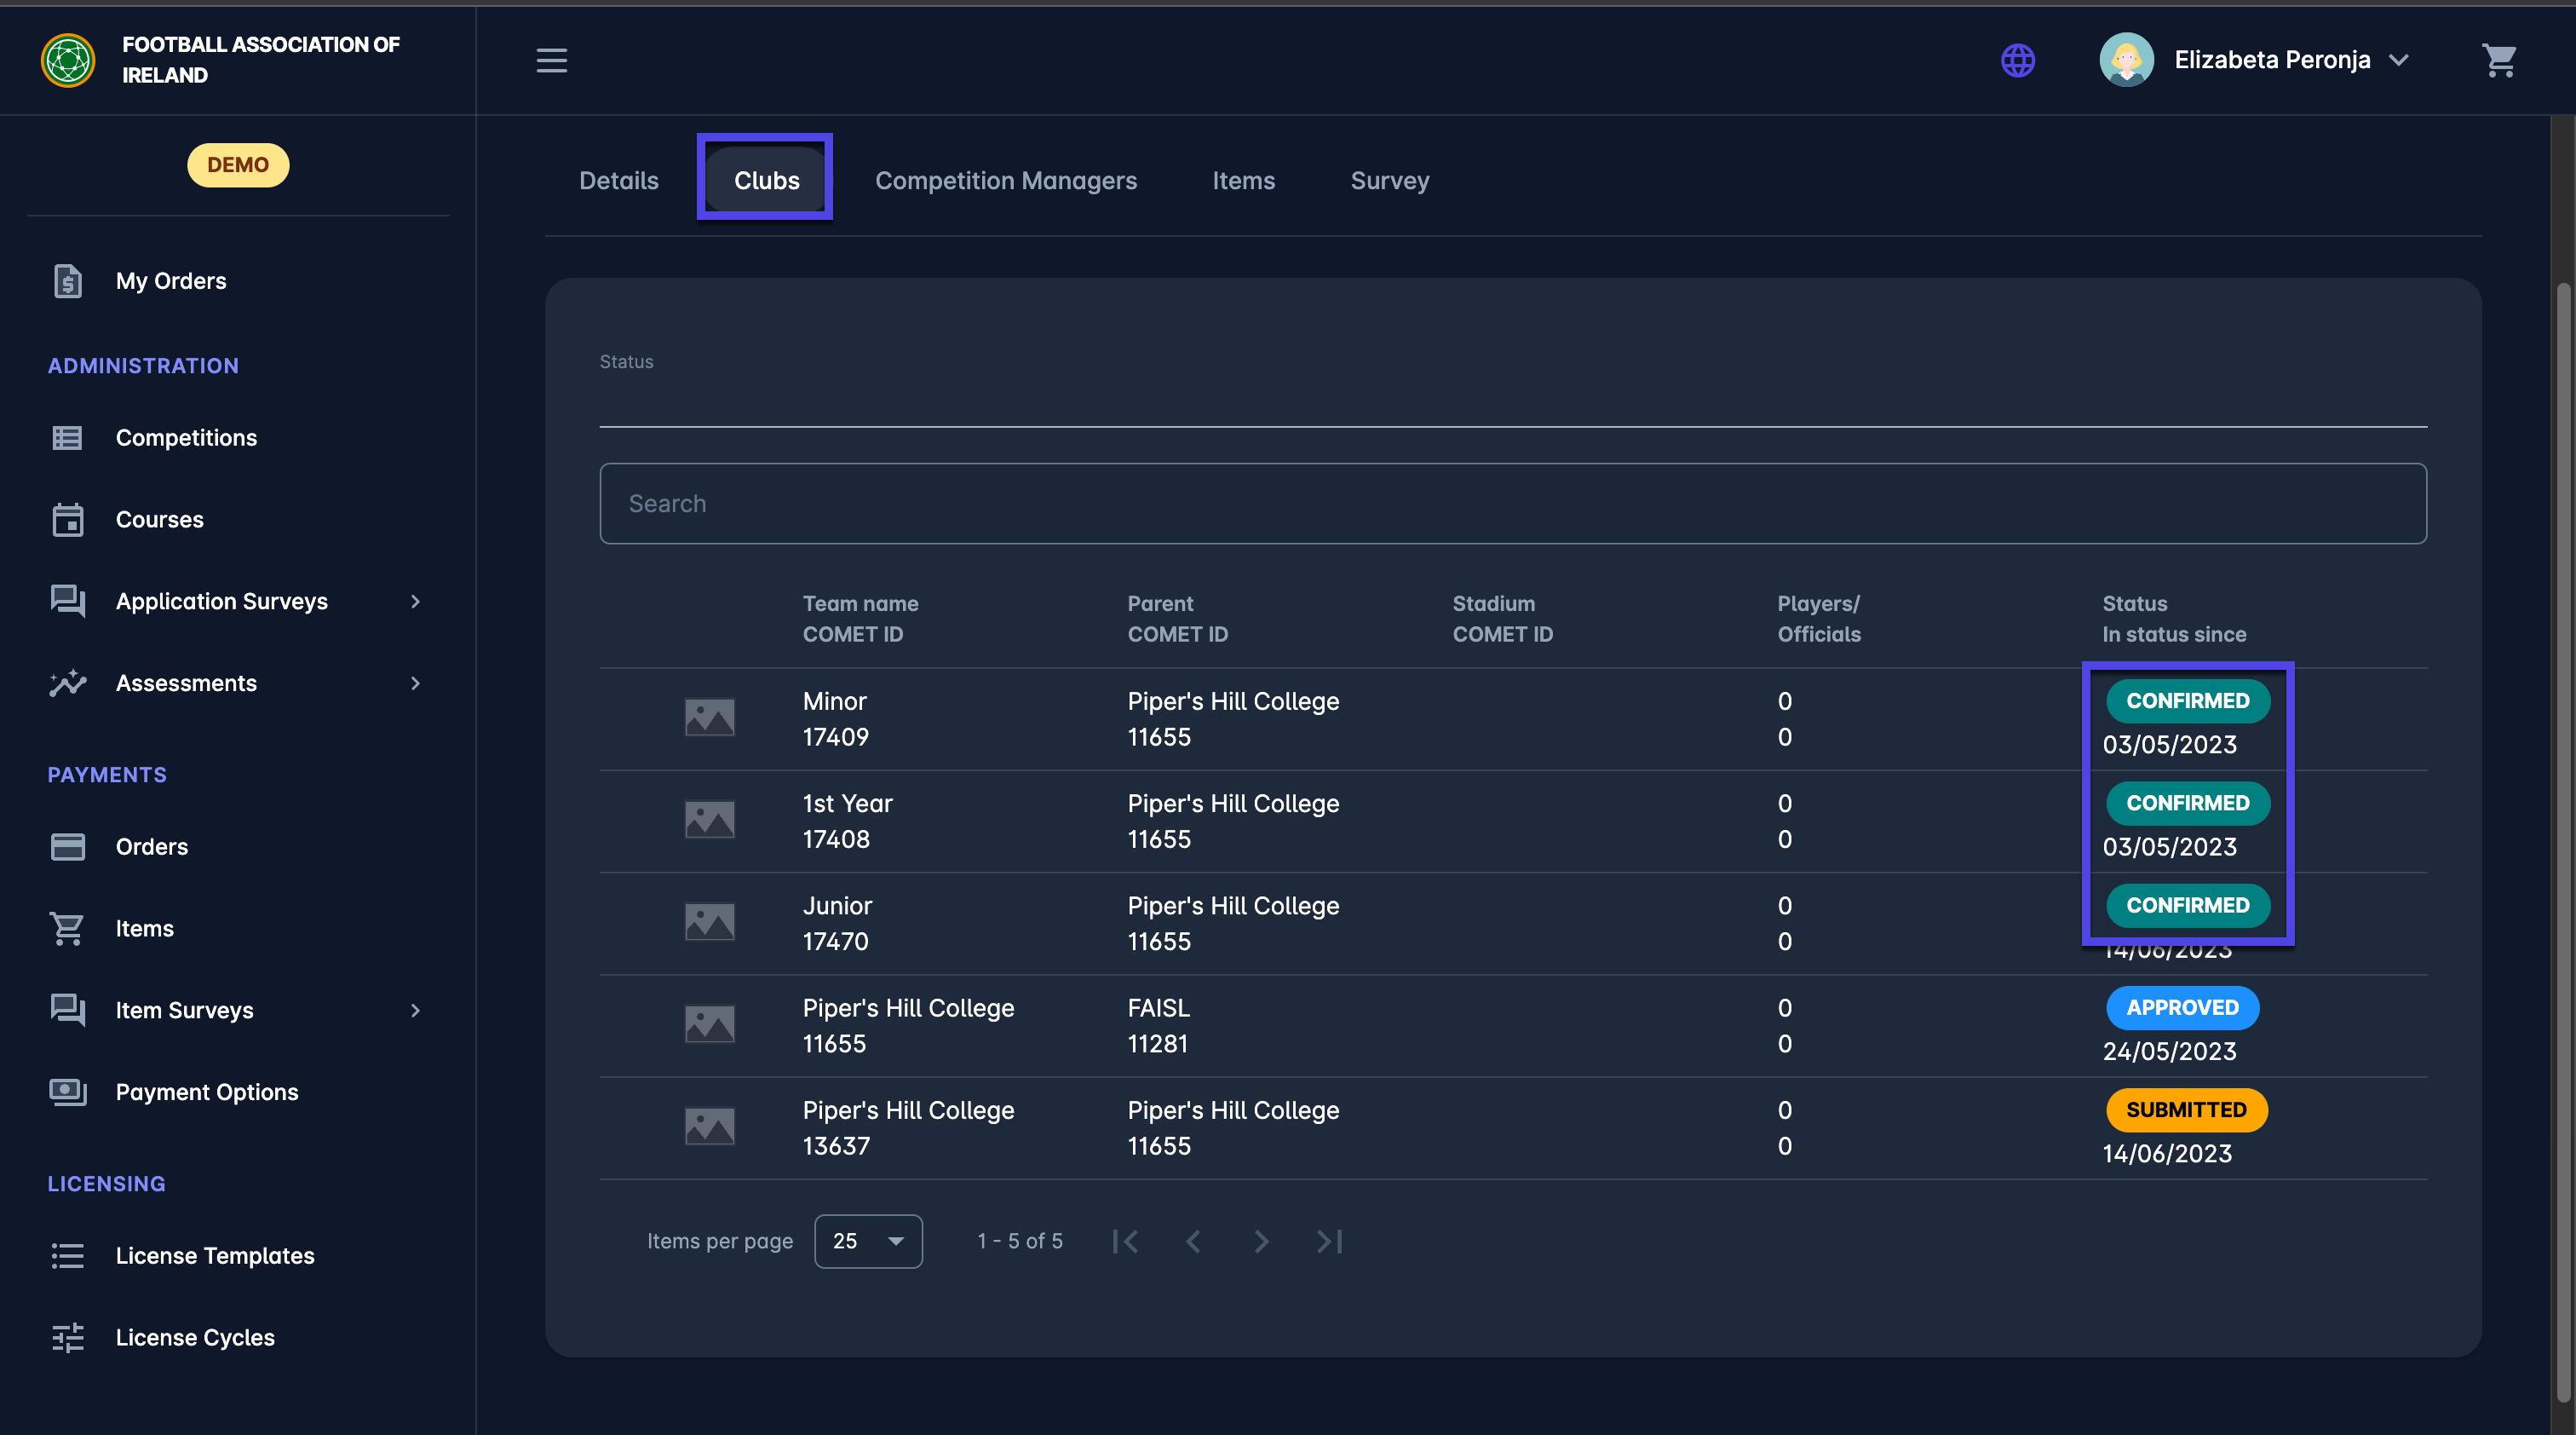Image resolution: width=2576 pixels, height=1435 pixels.
Task: Switch to the Survey tab
Action: [x=1389, y=181]
